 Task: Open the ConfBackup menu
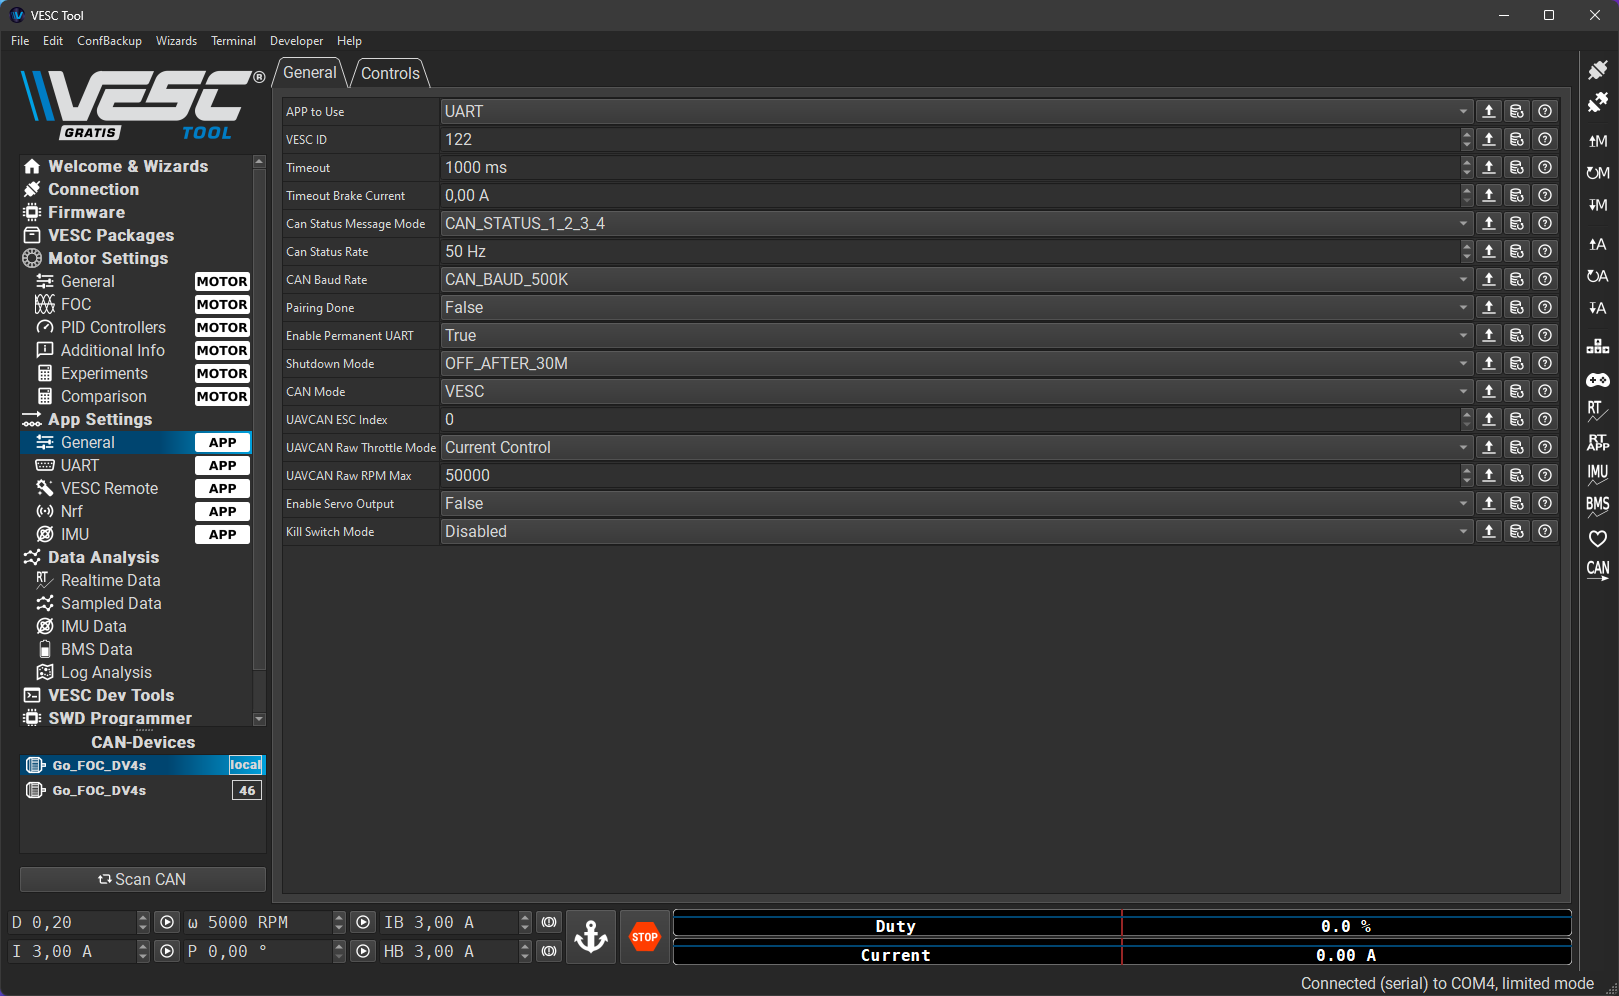pos(109,41)
